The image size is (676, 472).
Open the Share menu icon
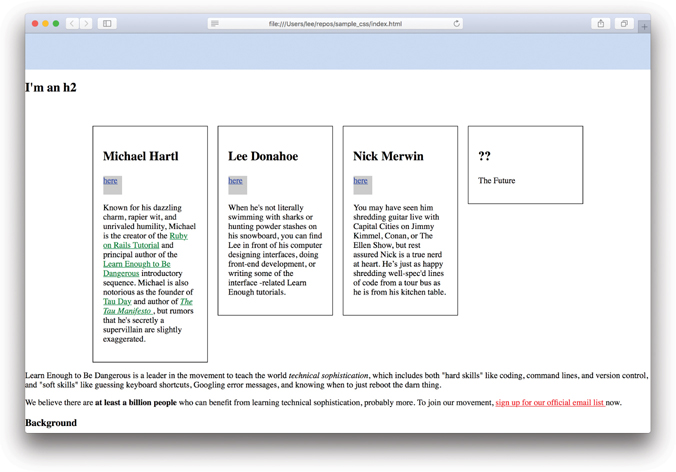point(601,23)
